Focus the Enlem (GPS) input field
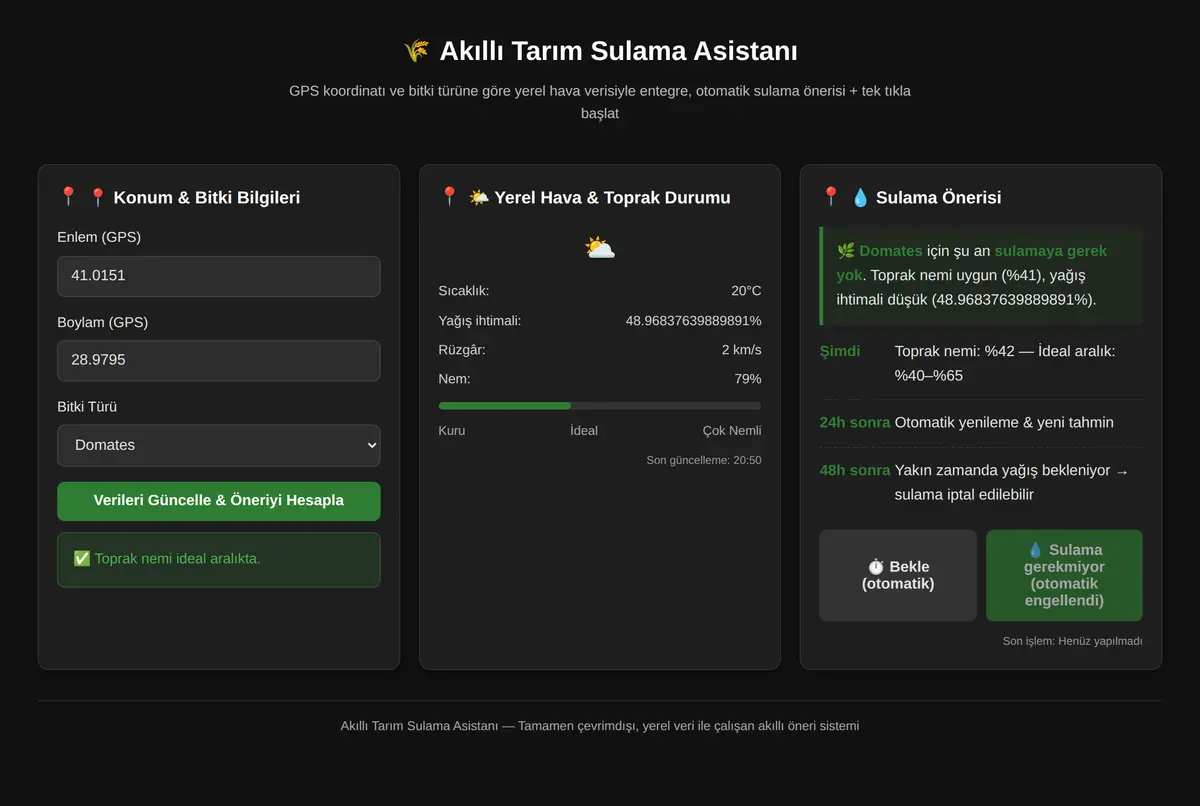 pyautogui.click(x=219, y=276)
